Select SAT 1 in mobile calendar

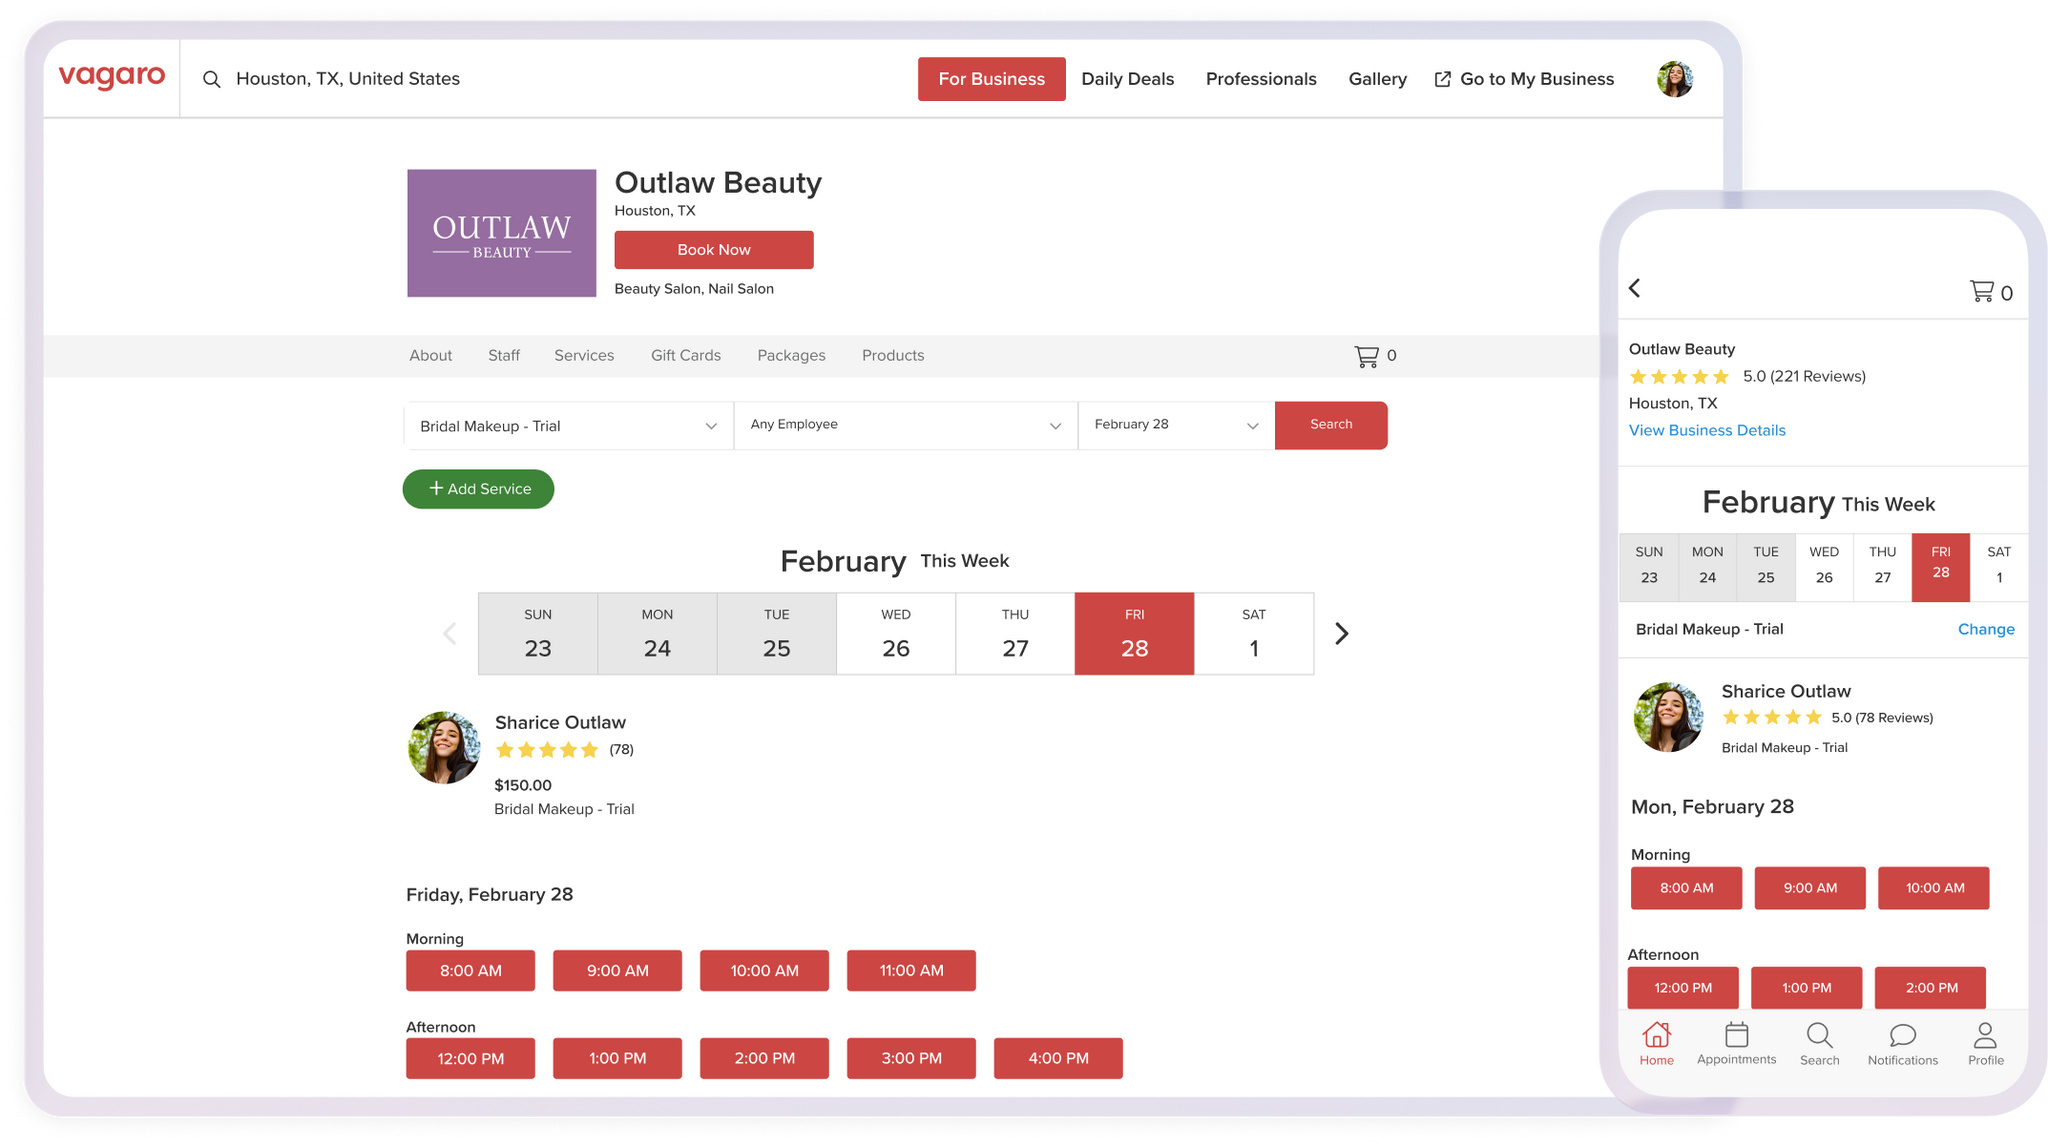1999,567
